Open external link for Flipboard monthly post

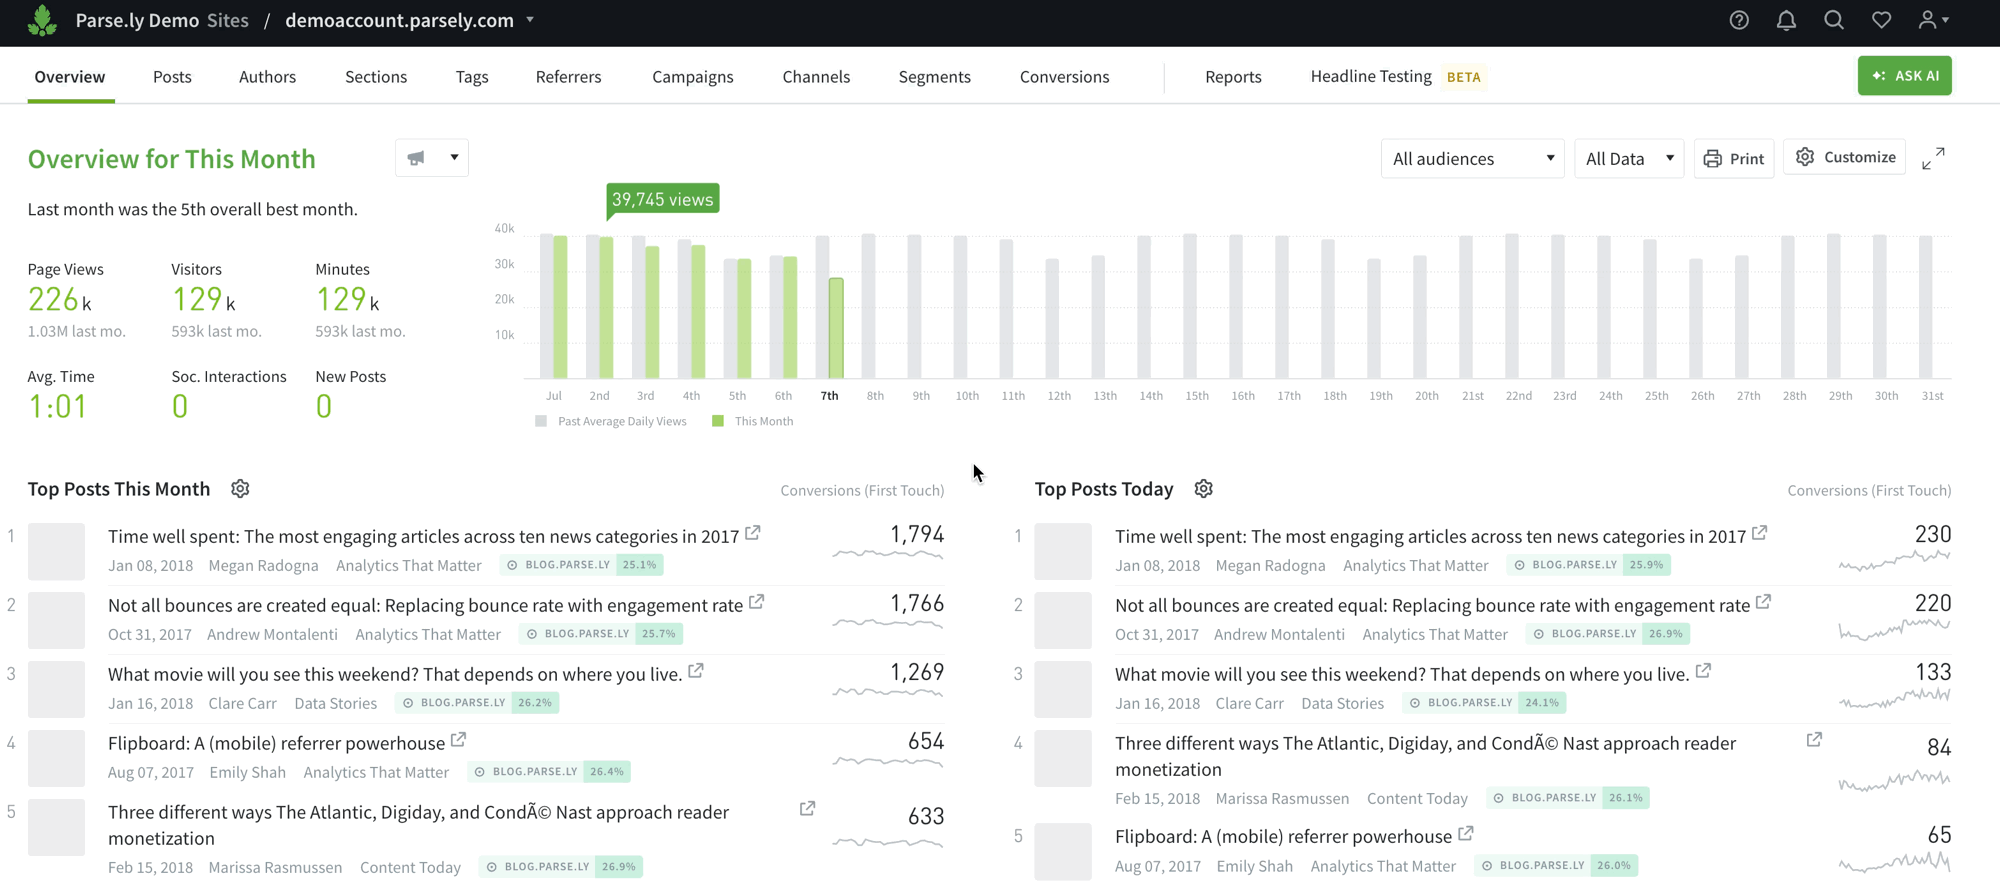point(458,740)
